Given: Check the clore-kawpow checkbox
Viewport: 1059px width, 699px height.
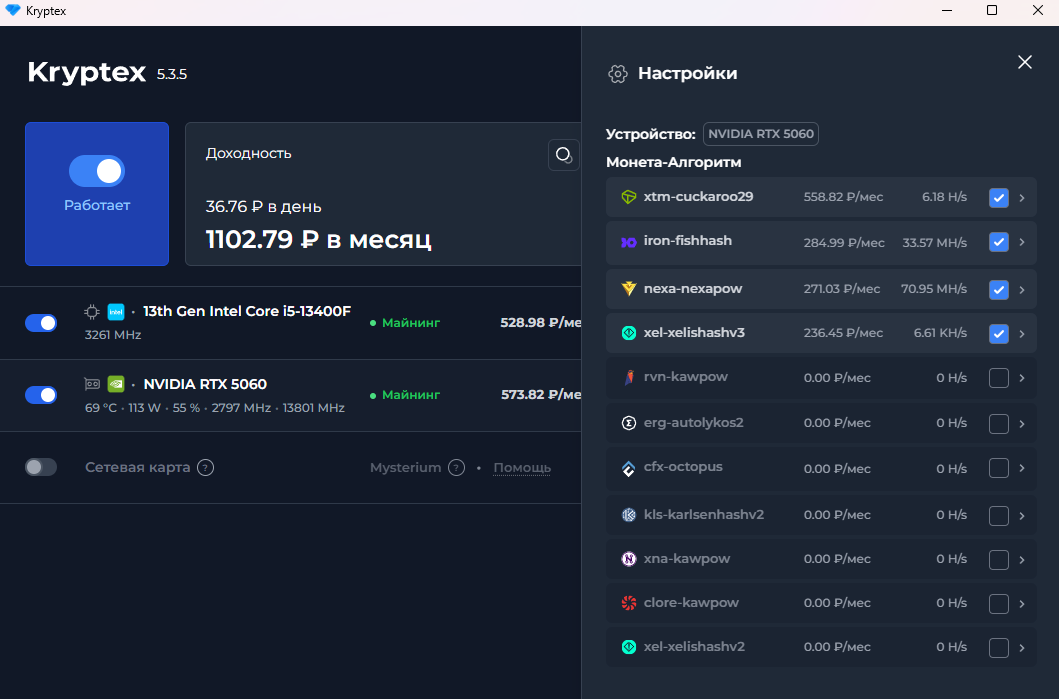Looking at the screenshot, I should click(x=998, y=604).
